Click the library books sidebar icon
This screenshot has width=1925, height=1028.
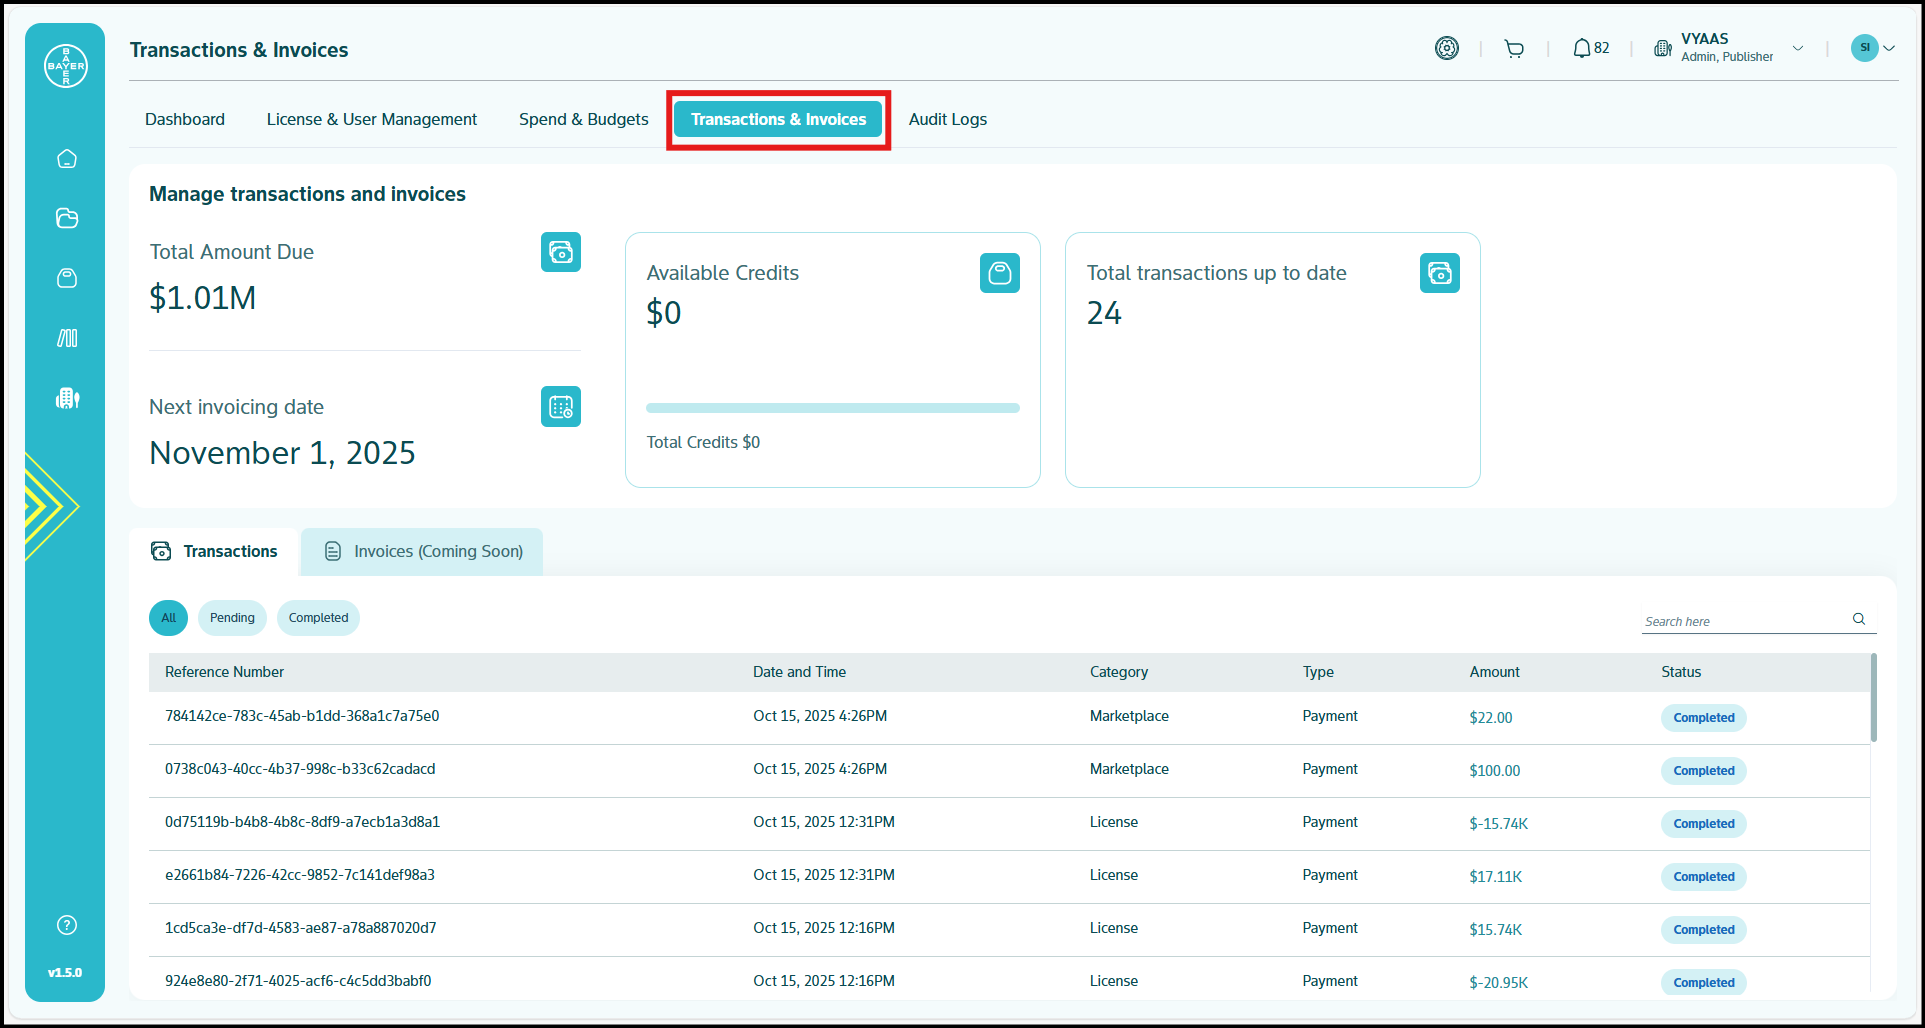(67, 338)
